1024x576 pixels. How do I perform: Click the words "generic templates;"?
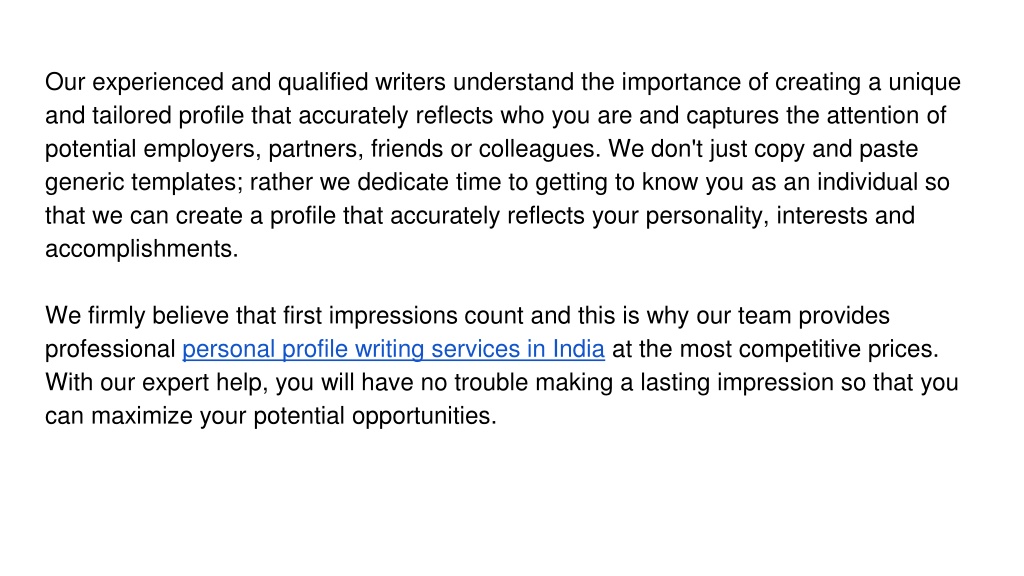click(144, 182)
